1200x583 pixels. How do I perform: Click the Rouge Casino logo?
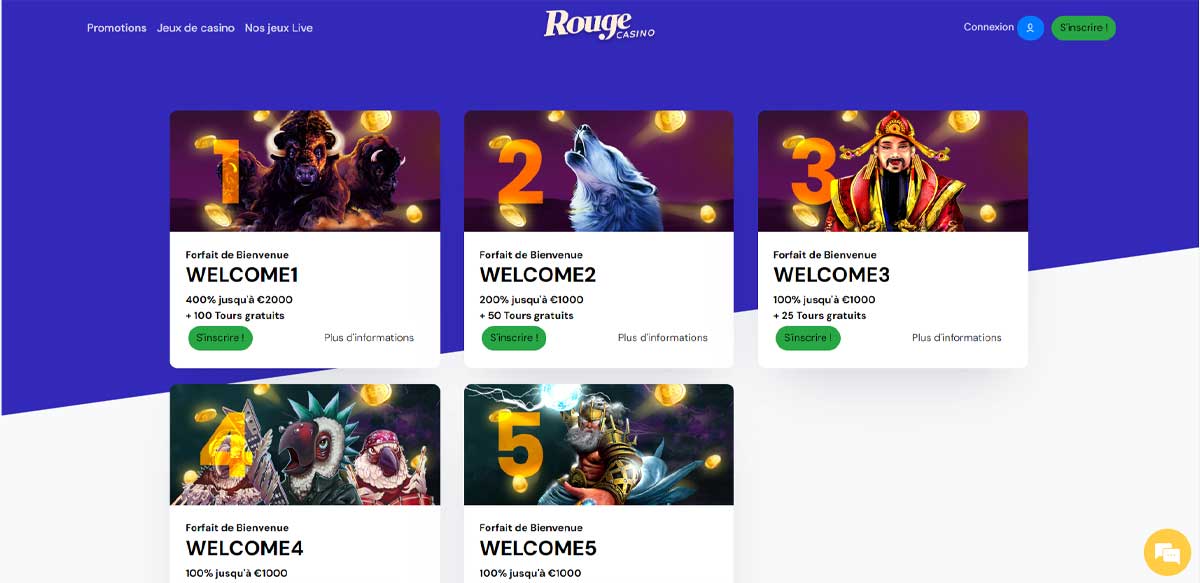click(x=600, y=25)
